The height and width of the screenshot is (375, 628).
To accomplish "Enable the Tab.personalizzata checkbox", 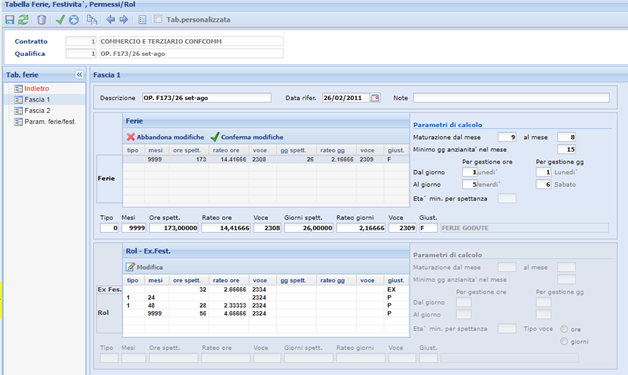I will tap(158, 19).
